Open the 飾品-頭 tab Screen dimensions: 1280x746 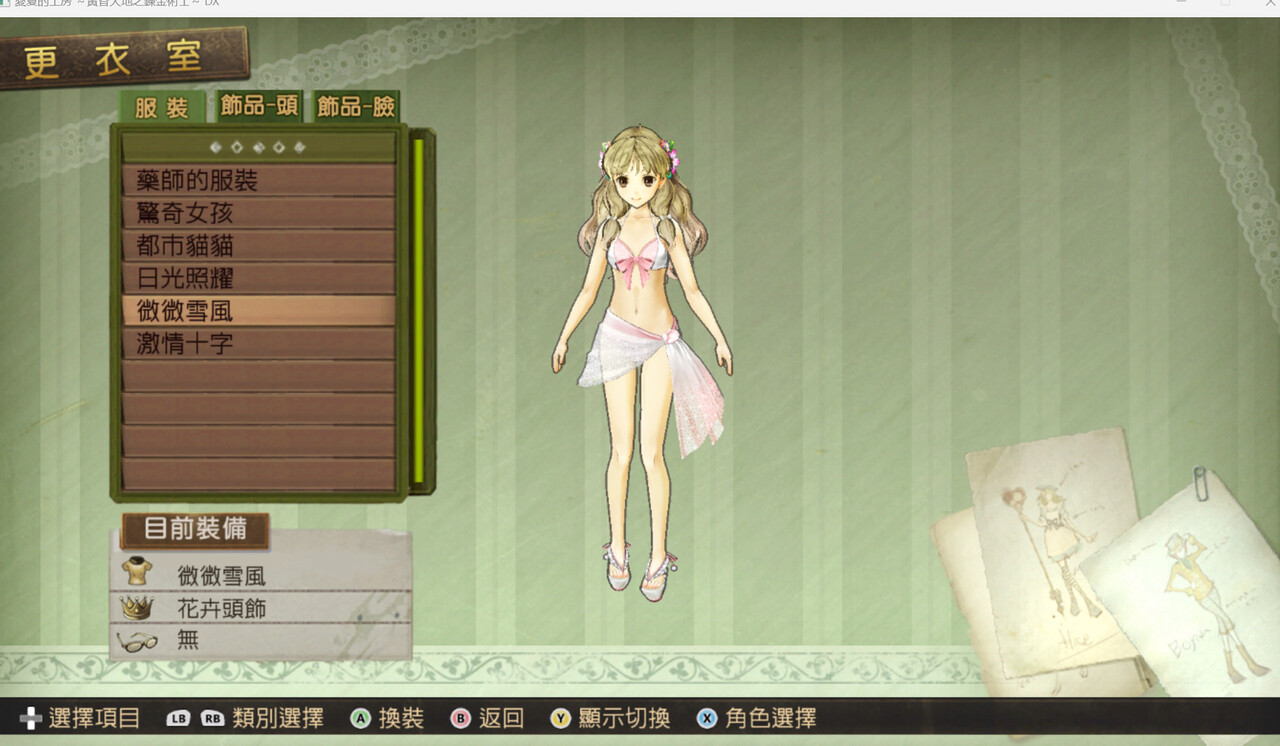260,106
